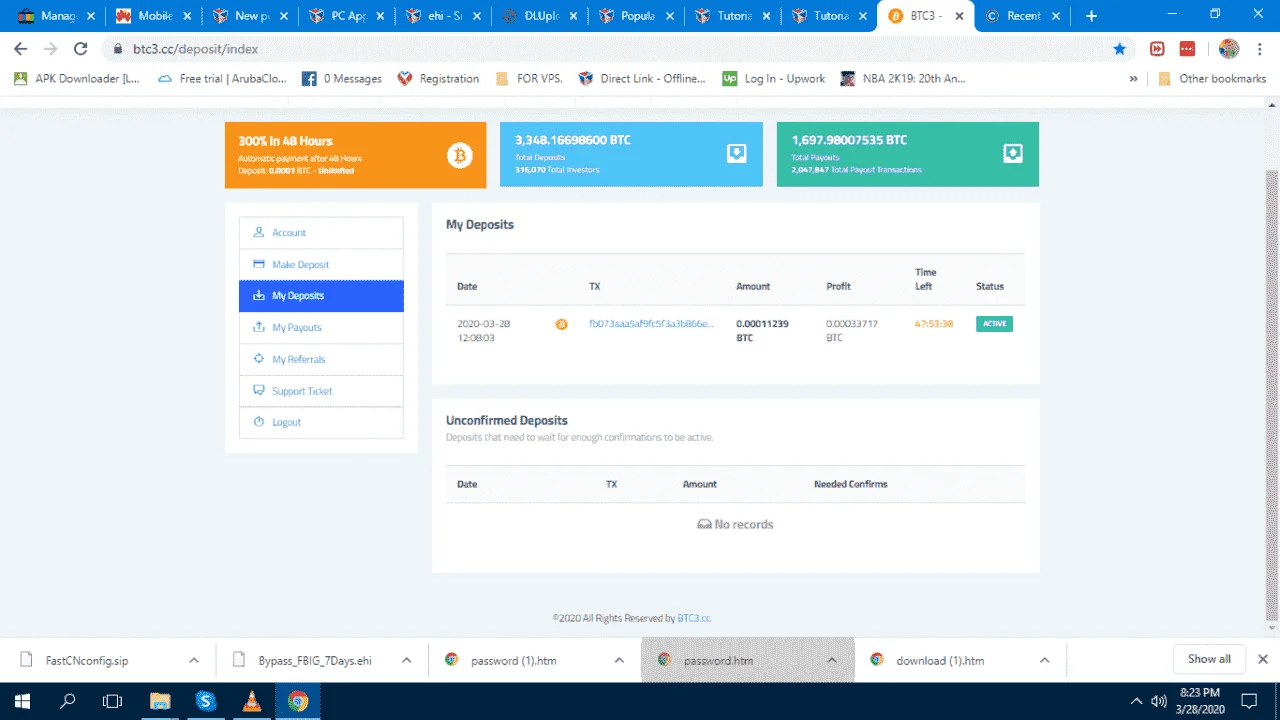This screenshot has width=1280, height=720.
Task: Open the Chrome profile avatar
Action: pos(1229,48)
